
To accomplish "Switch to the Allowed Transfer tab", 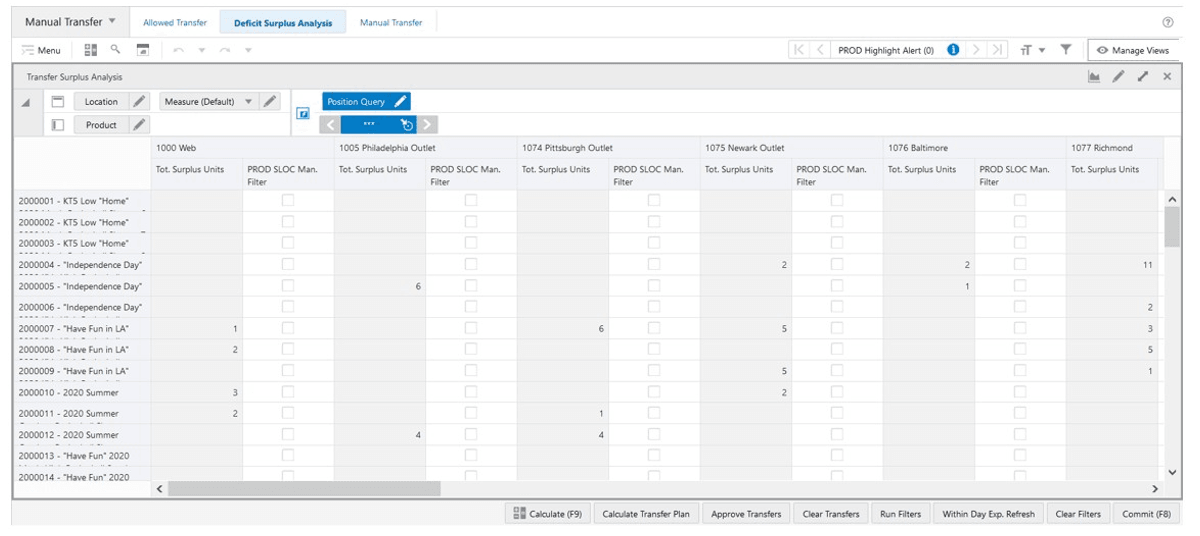I will (x=175, y=22).
